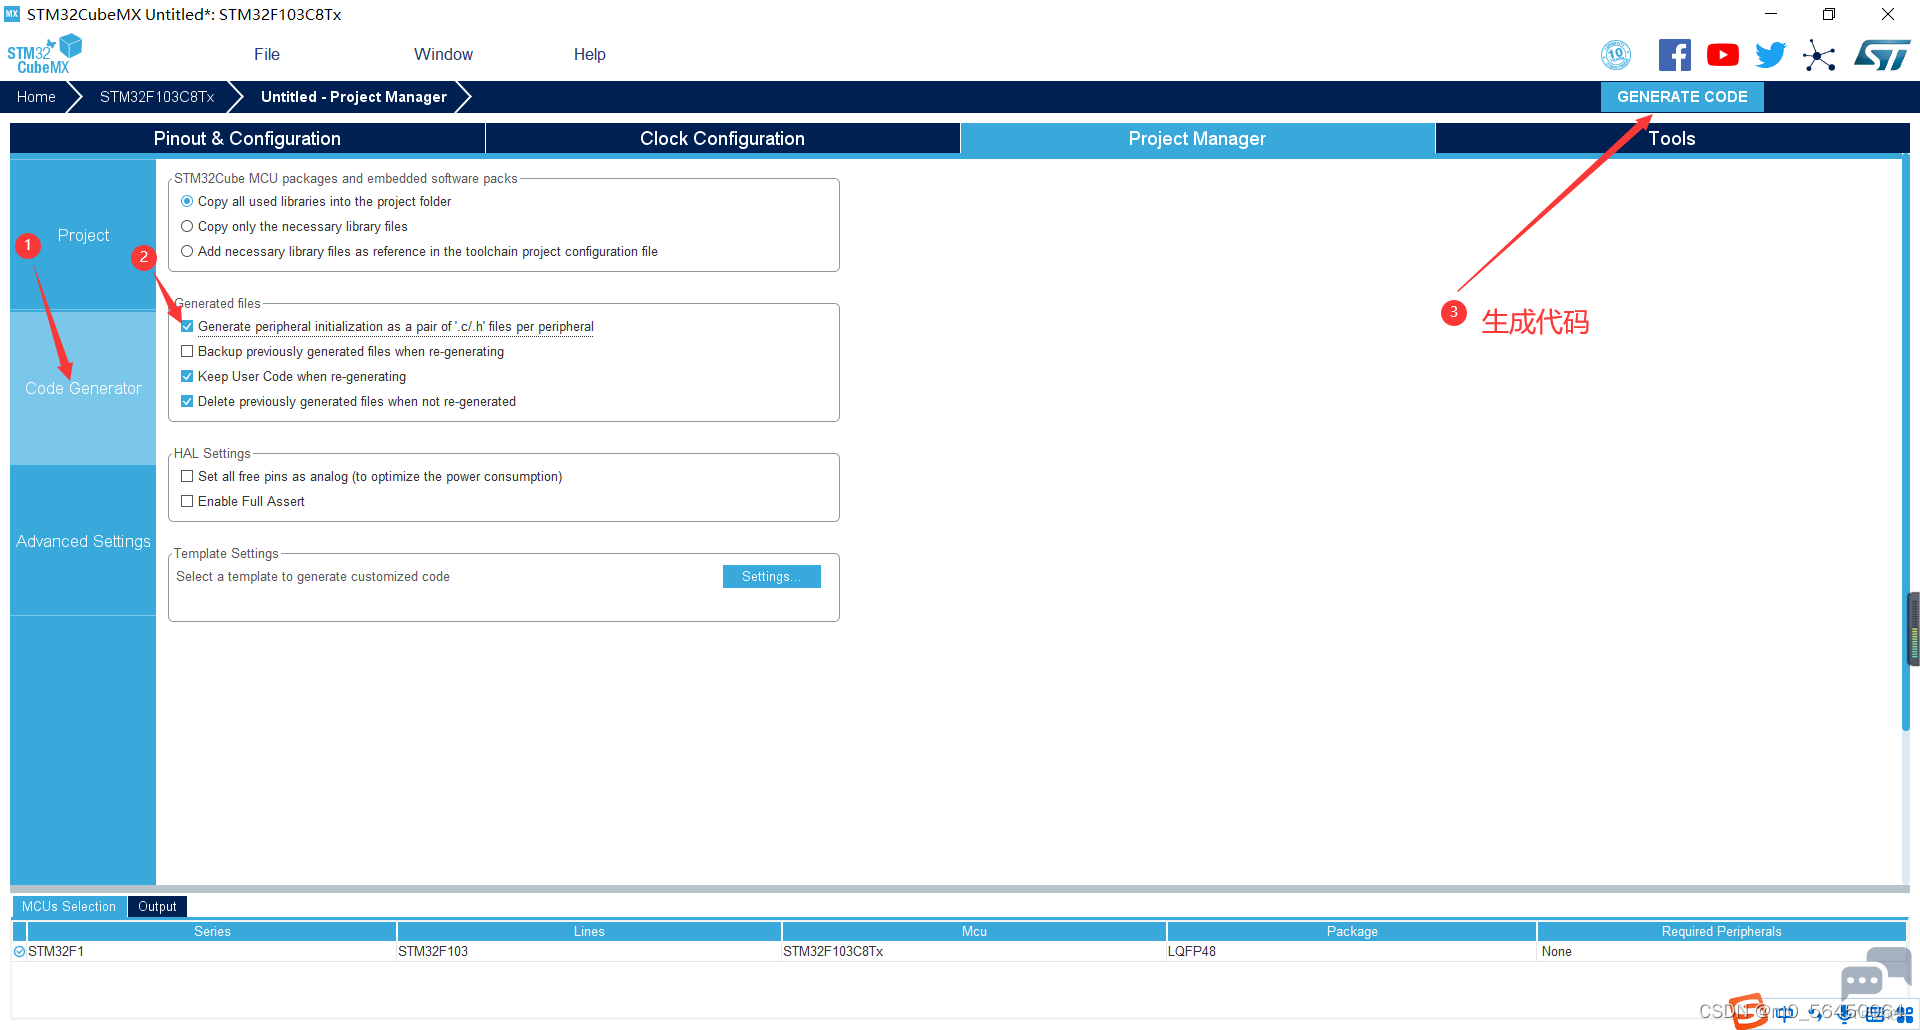Select 'Copy only the necessary library files'
This screenshot has height=1030, width=1920.
coord(187,227)
